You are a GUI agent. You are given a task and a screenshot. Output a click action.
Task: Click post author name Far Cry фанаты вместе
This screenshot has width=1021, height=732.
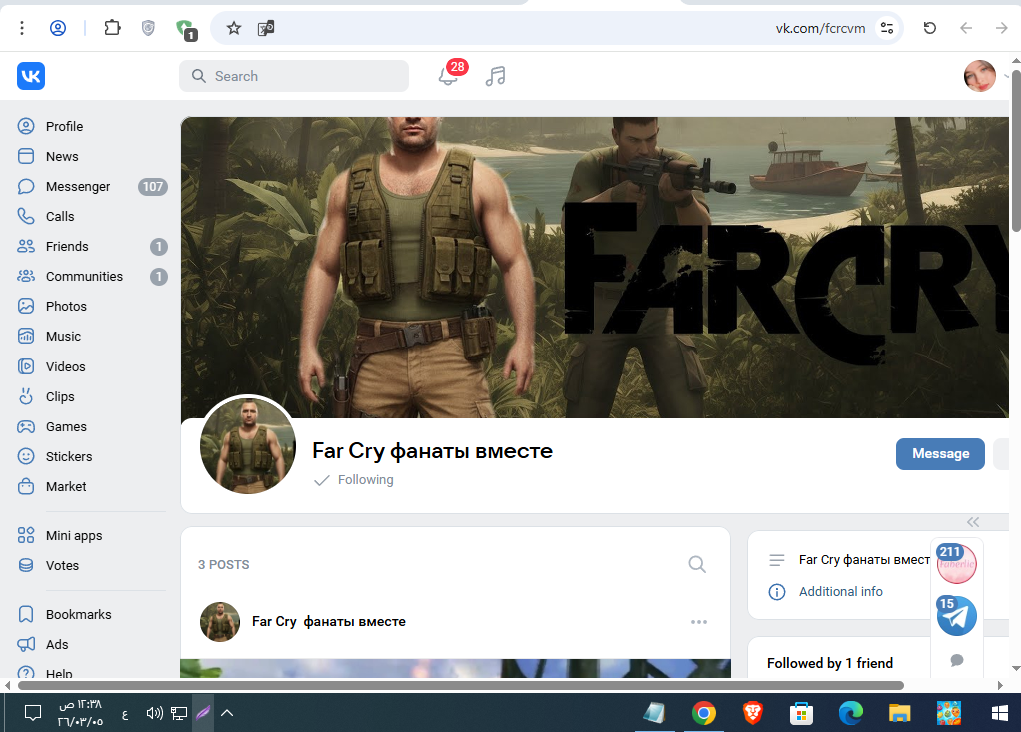pos(329,621)
